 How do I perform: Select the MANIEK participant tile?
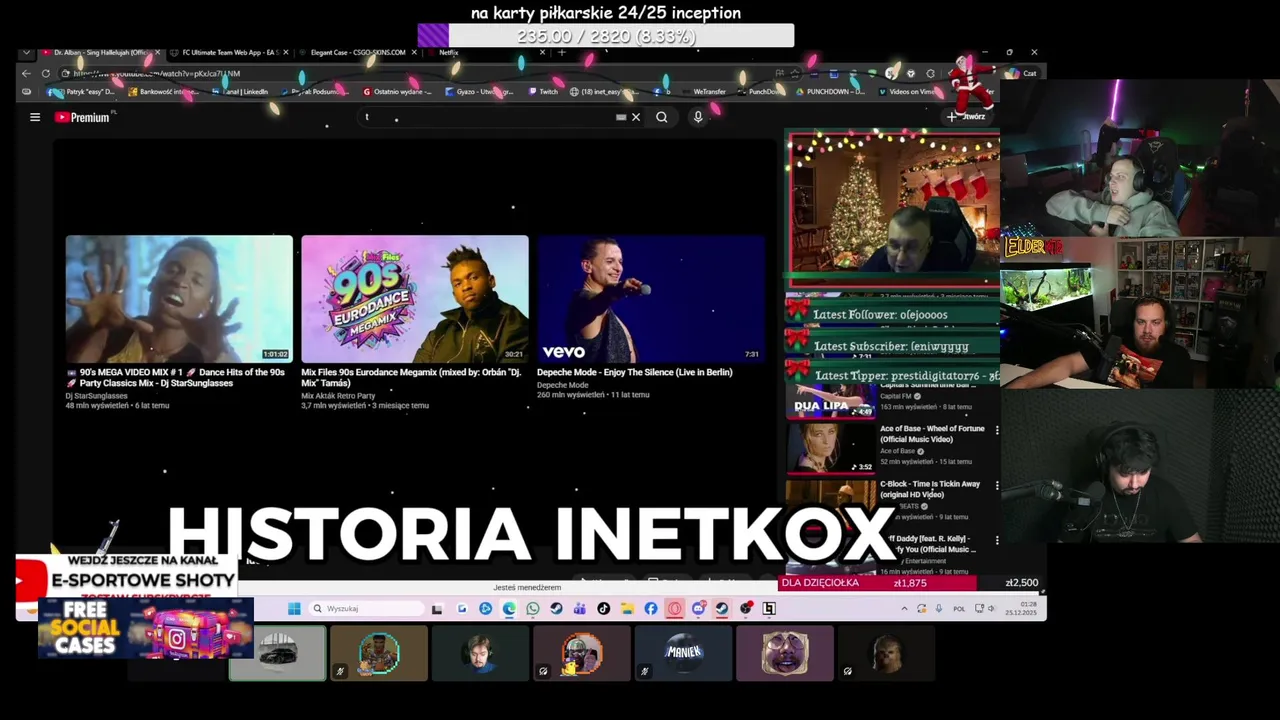(684, 653)
